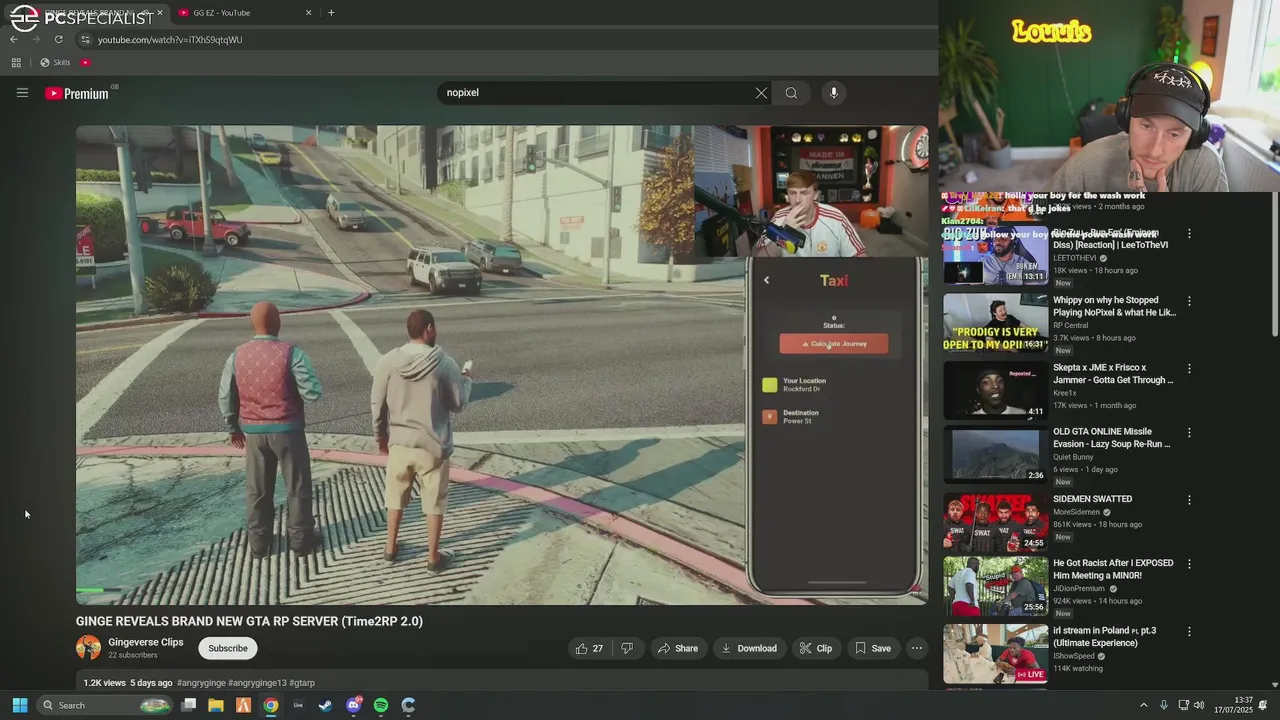This screenshot has width=1280, height=720.
Task: Open options for 'Skepta x JME x Frisco'
Action: click(1189, 369)
